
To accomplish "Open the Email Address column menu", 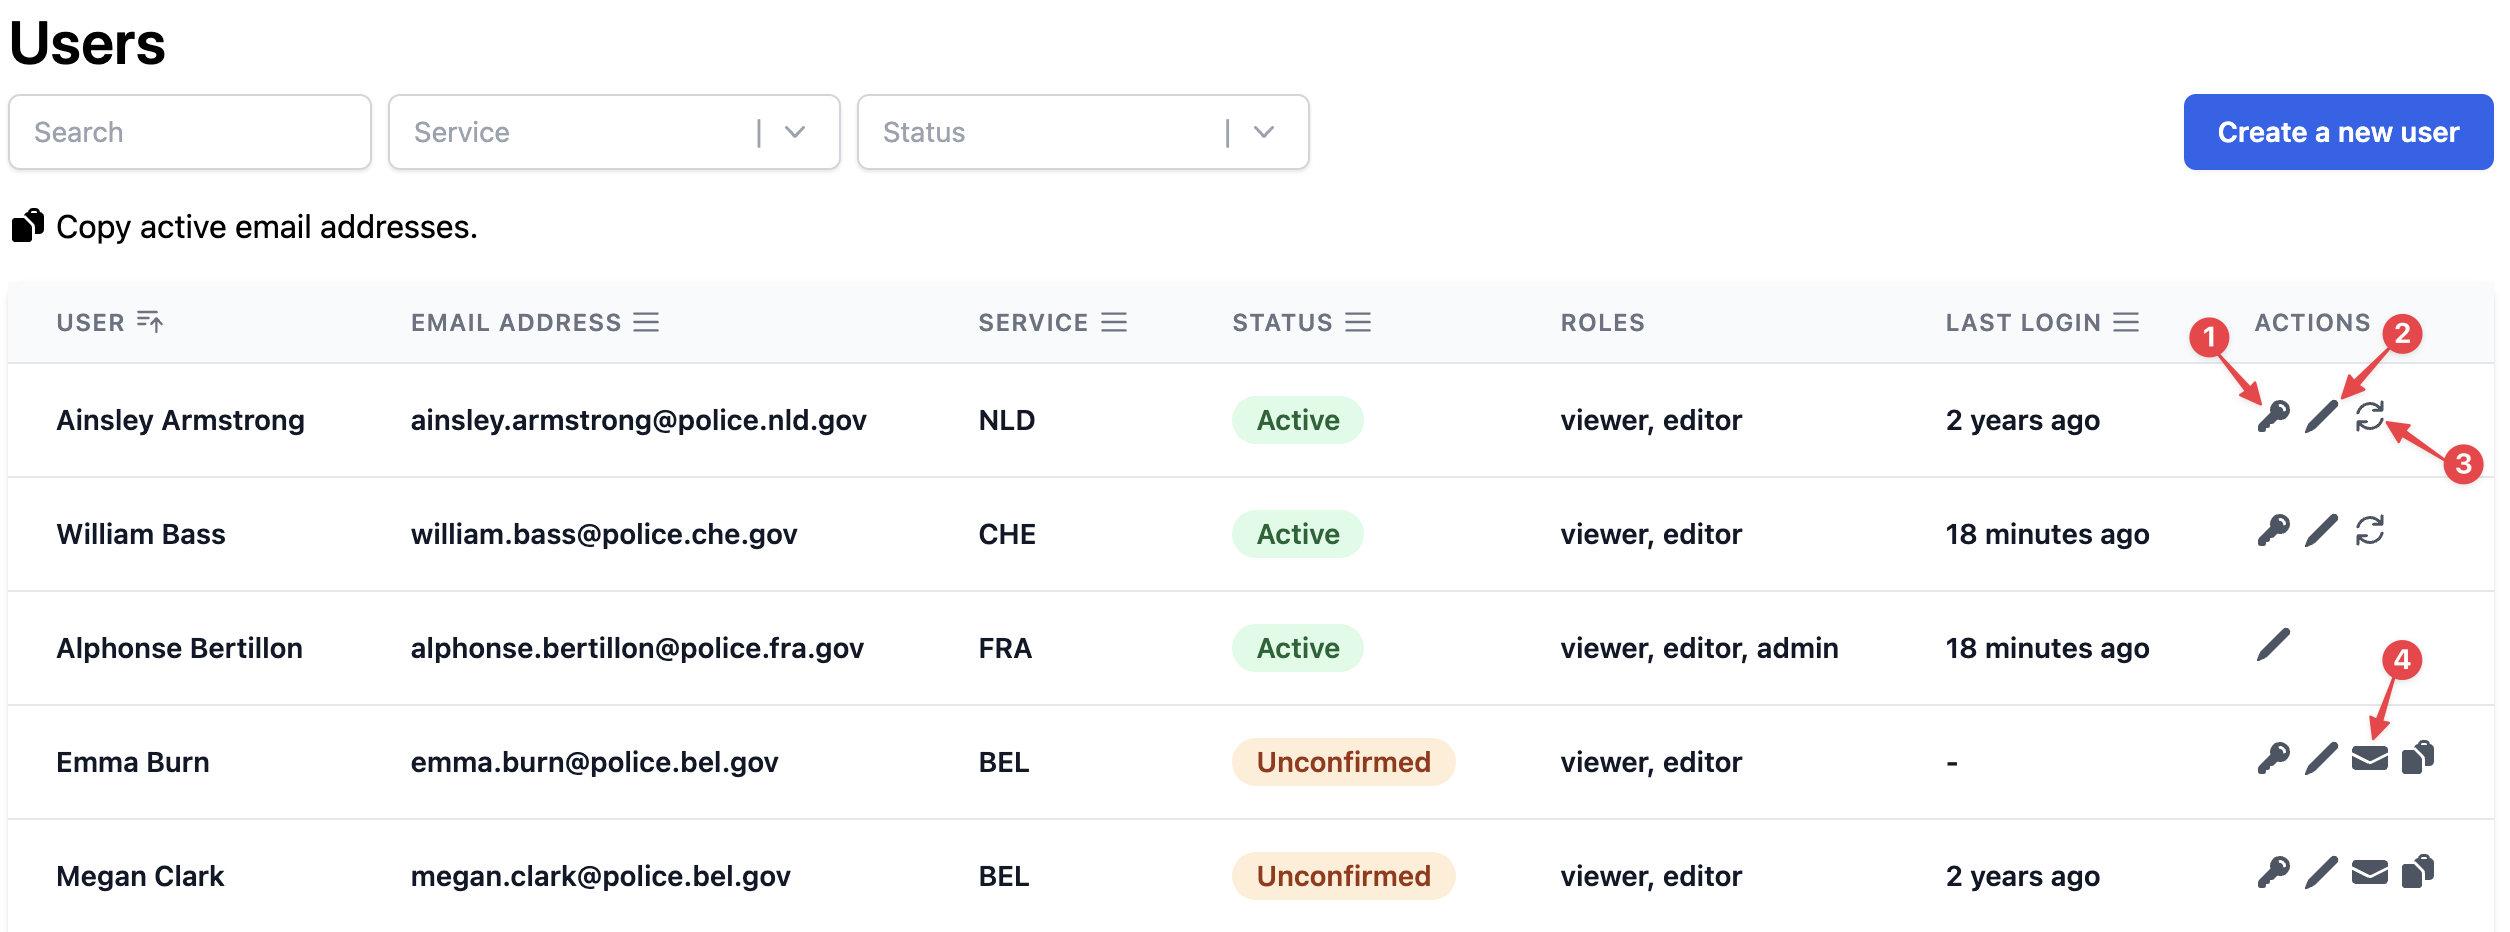I will click(647, 322).
